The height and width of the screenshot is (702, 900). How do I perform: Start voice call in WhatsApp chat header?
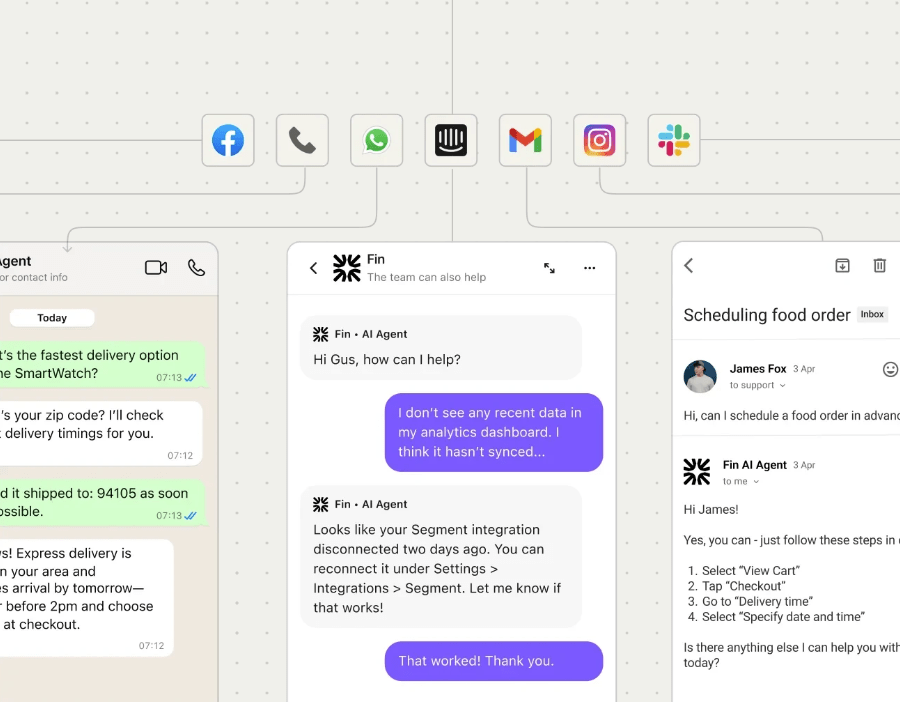(x=196, y=268)
